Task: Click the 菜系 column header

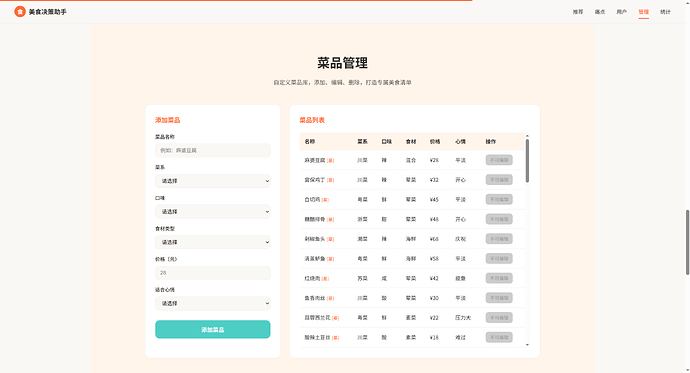Action: pos(362,142)
